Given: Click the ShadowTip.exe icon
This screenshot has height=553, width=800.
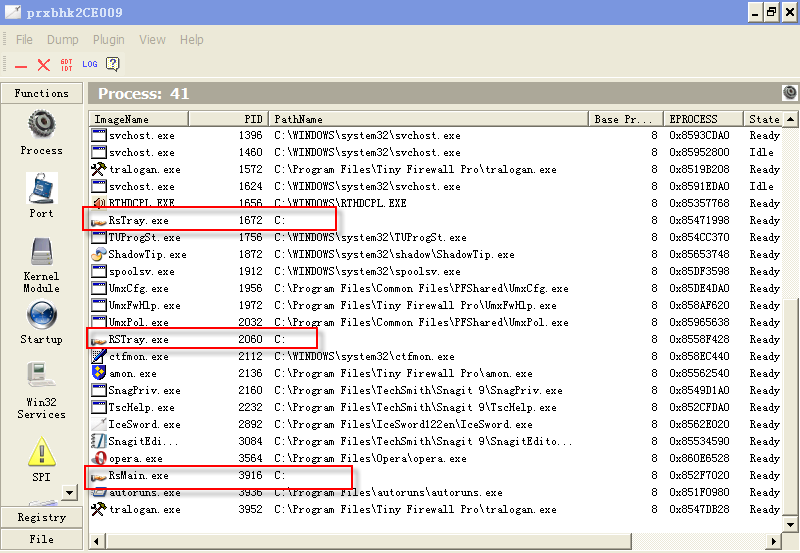Looking at the screenshot, I should tap(98, 254).
